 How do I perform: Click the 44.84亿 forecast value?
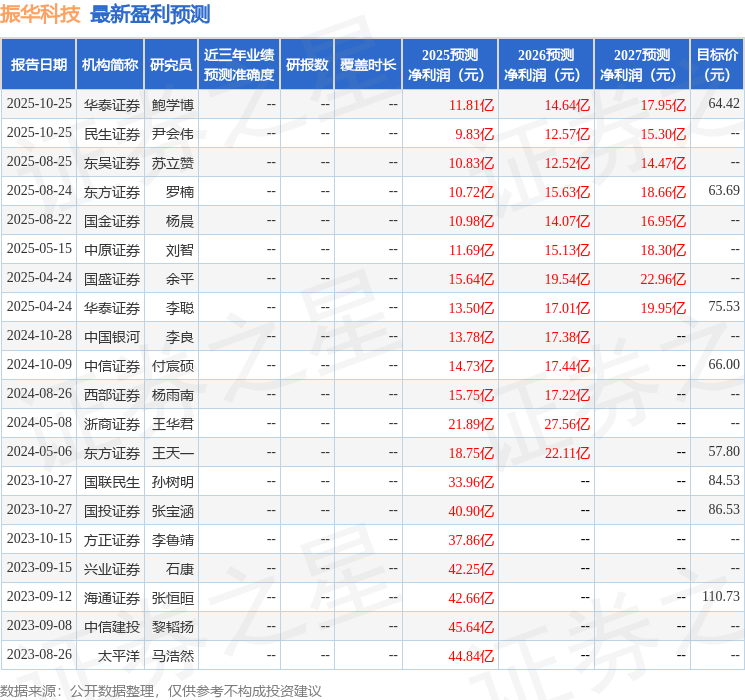point(471,656)
